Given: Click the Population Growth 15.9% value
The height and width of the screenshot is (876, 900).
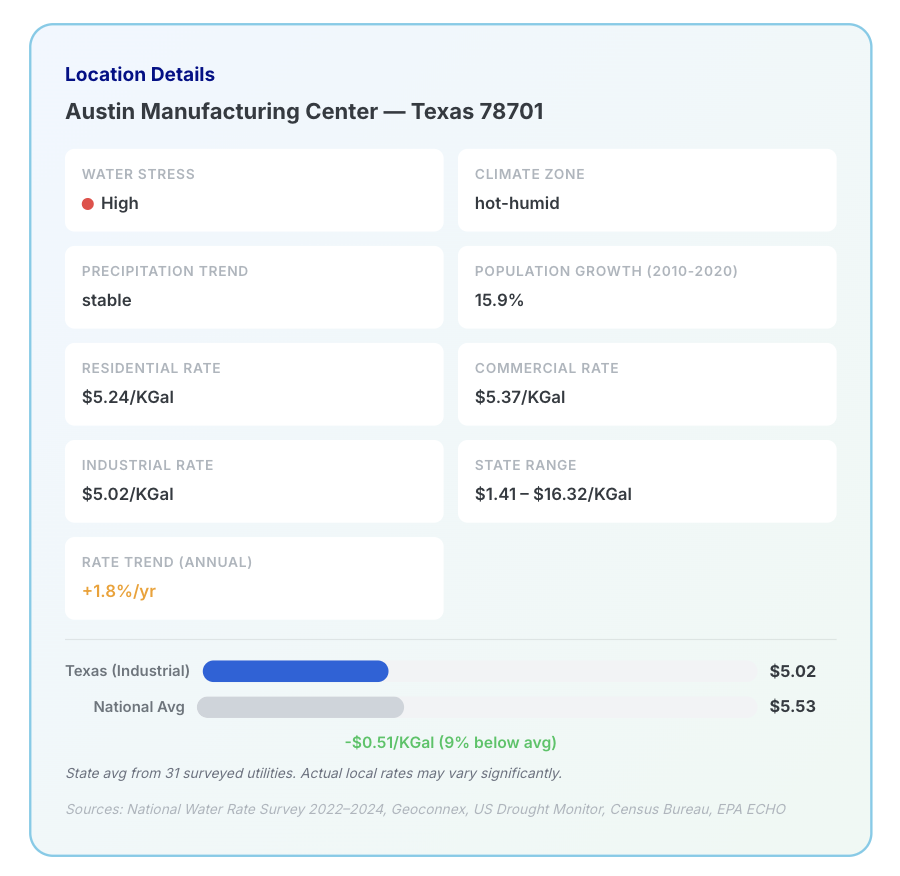Looking at the screenshot, I should (x=499, y=300).
